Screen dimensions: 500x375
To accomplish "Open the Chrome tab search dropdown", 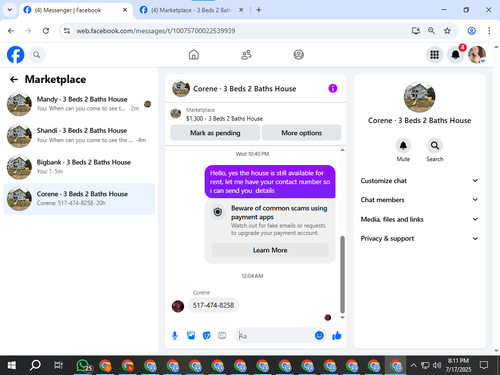I will pyautogui.click(x=10, y=10).
